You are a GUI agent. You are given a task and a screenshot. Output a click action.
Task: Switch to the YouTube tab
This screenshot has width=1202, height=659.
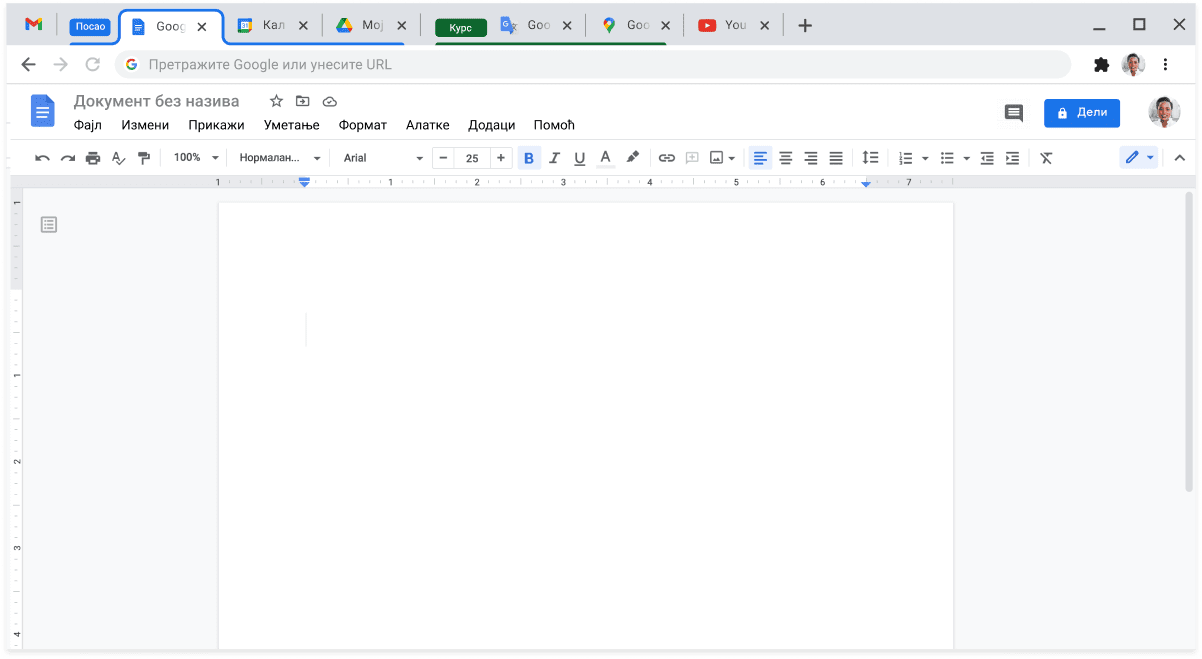pyautogui.click(x=735, y=26)
